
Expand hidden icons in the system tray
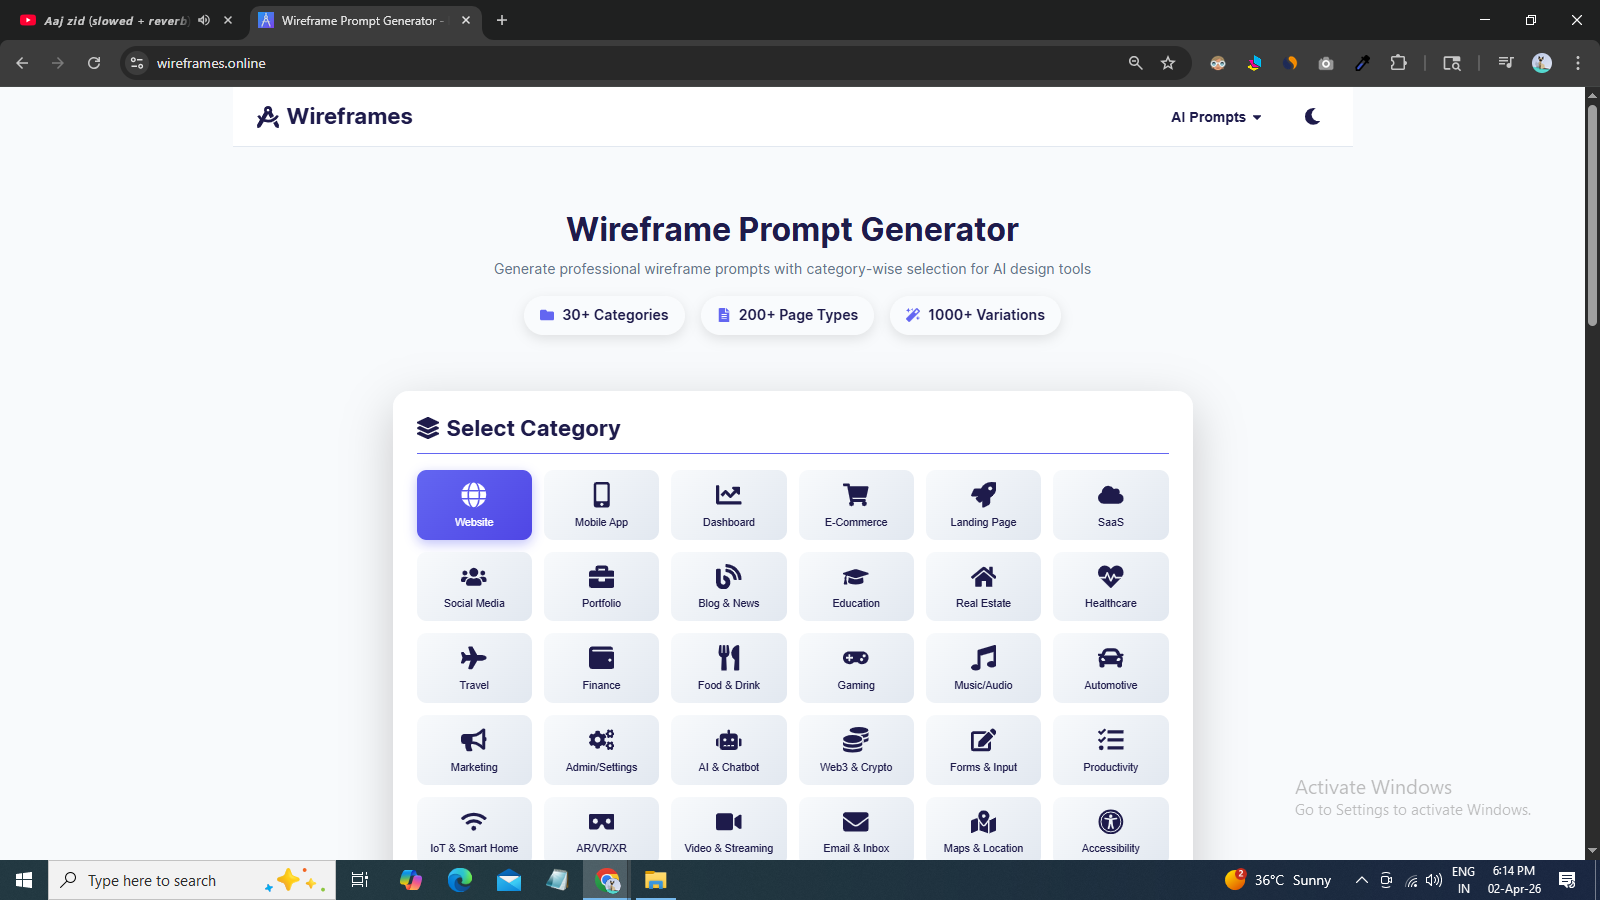pos(1361,880)
